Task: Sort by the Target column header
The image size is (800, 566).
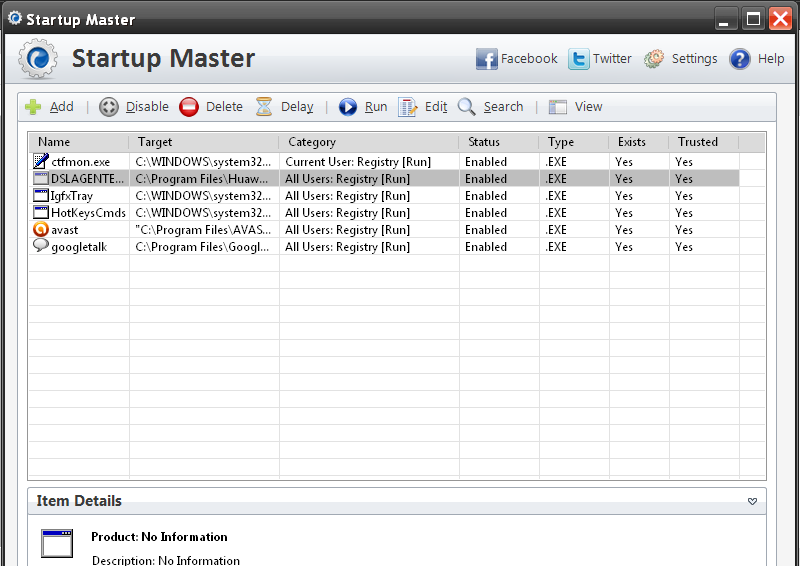Action: pyautogui.click(x=204, y=142)
